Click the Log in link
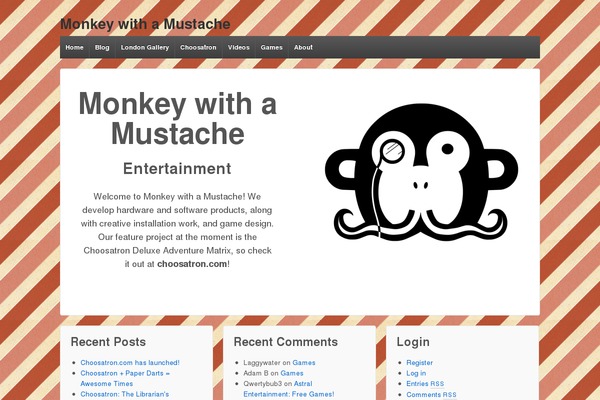This screenshot has height=400, width=600. tap(416, 373)
